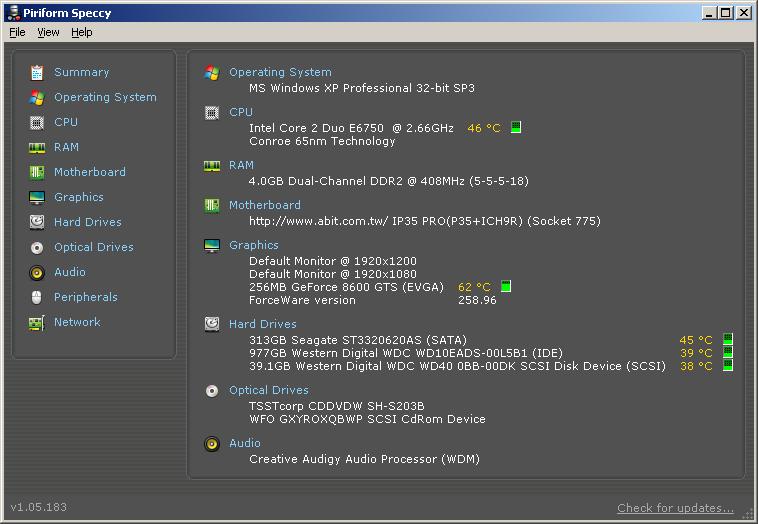The width and height of the screenshot is (758, 524).
Task: Open Optical Drives section from sidebar
Action: coord(94,247)
